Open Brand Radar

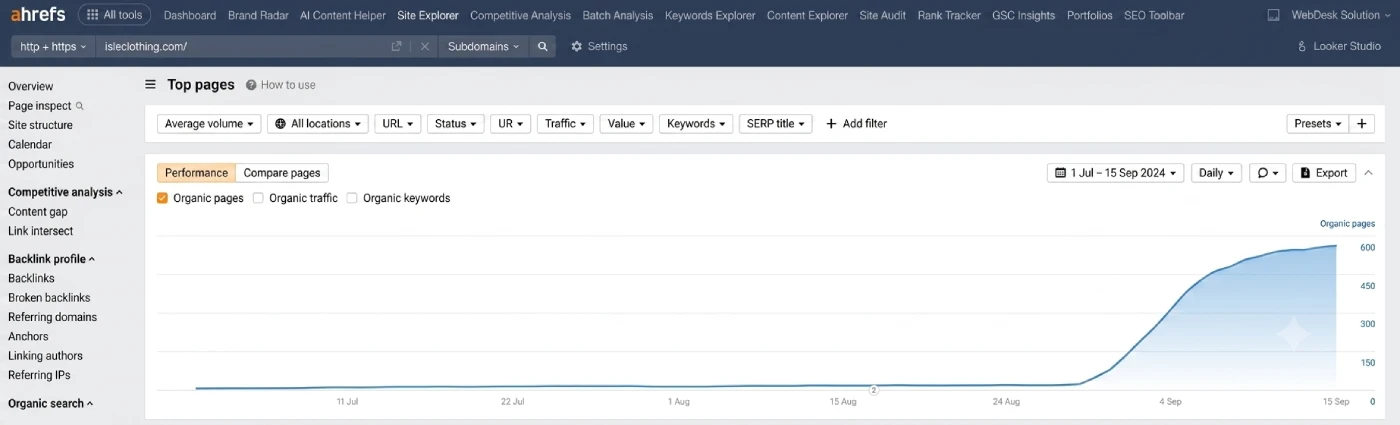[258, 15]
